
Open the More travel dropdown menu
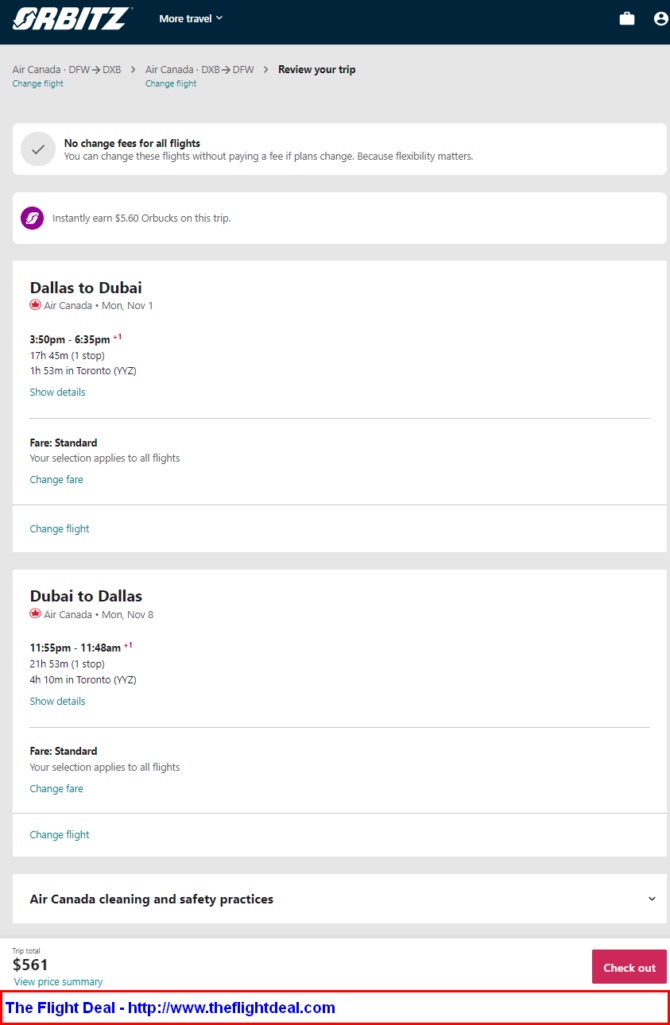tap(191, 19)
